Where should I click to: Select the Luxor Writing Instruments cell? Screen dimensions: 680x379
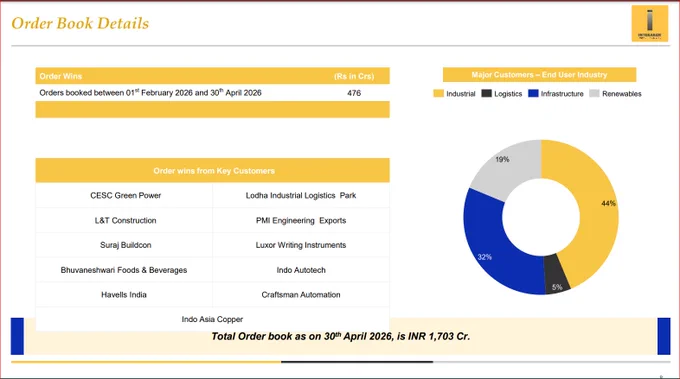301,245
